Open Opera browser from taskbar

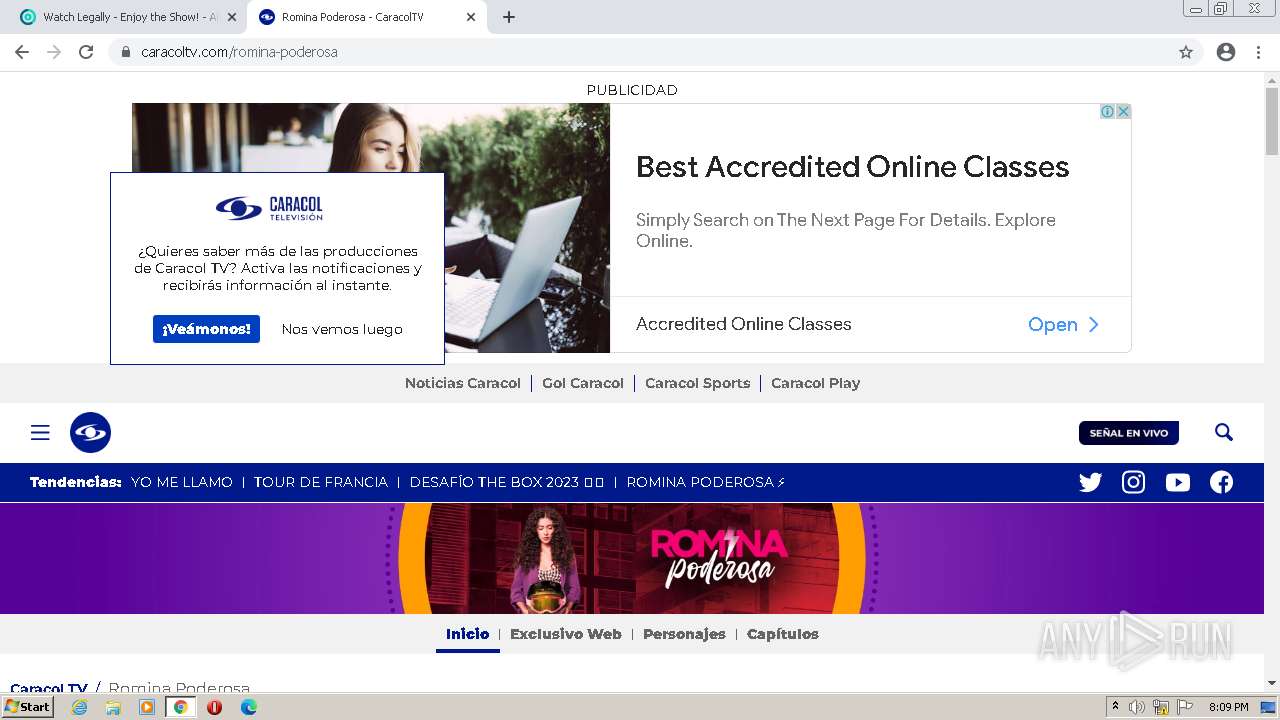coord(214,707)
